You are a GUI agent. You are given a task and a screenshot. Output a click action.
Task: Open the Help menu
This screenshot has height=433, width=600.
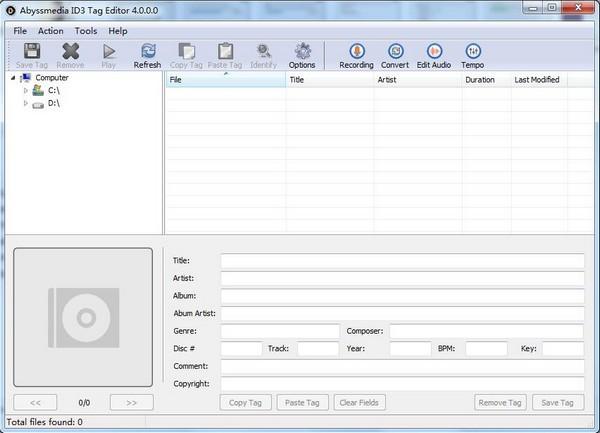point(117,31)
